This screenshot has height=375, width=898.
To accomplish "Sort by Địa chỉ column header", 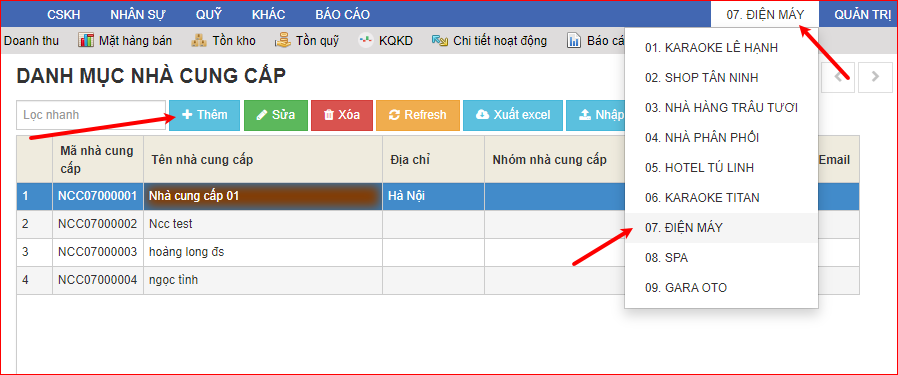I will [434, 160].
